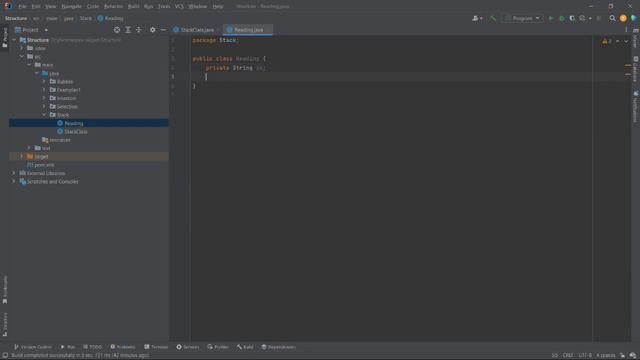Open the Structure left side tool window
The width and height of the screenshot is (640, 360).
pyautogui.click(x=5, y=324)
